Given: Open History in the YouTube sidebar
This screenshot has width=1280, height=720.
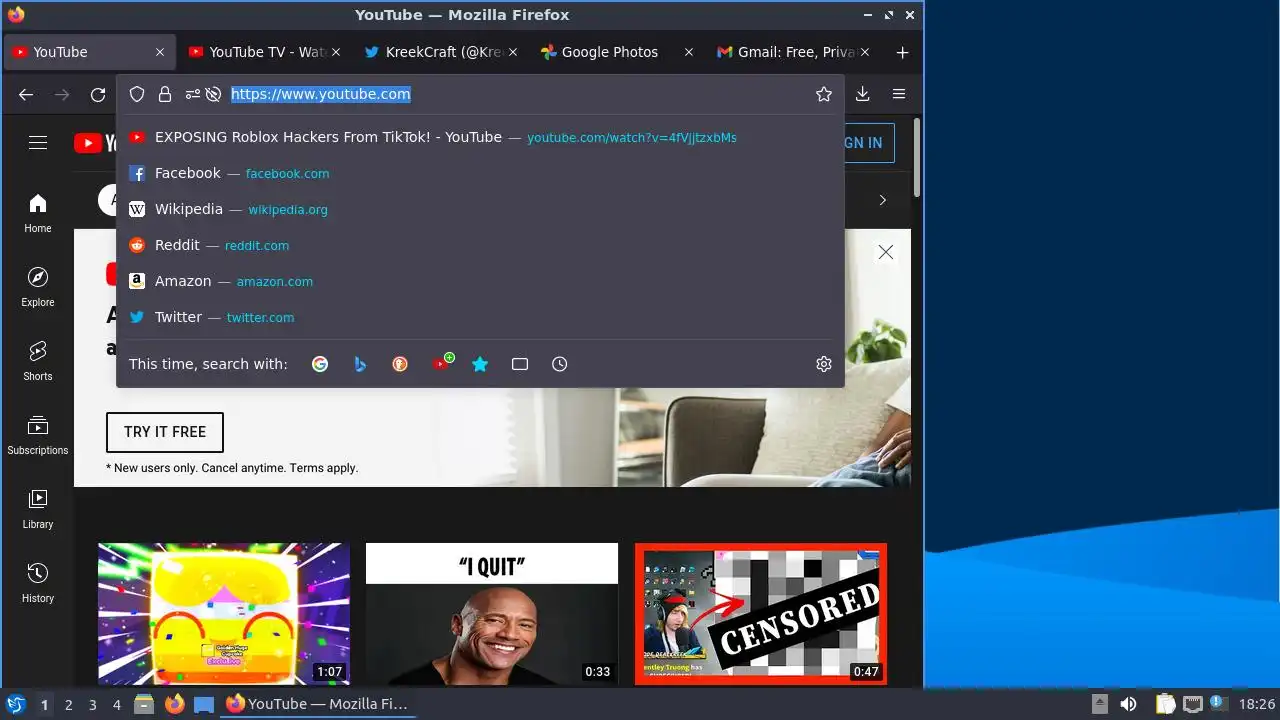Looking at the screenshot, I should pyautogui.click(x=38, y=583).
